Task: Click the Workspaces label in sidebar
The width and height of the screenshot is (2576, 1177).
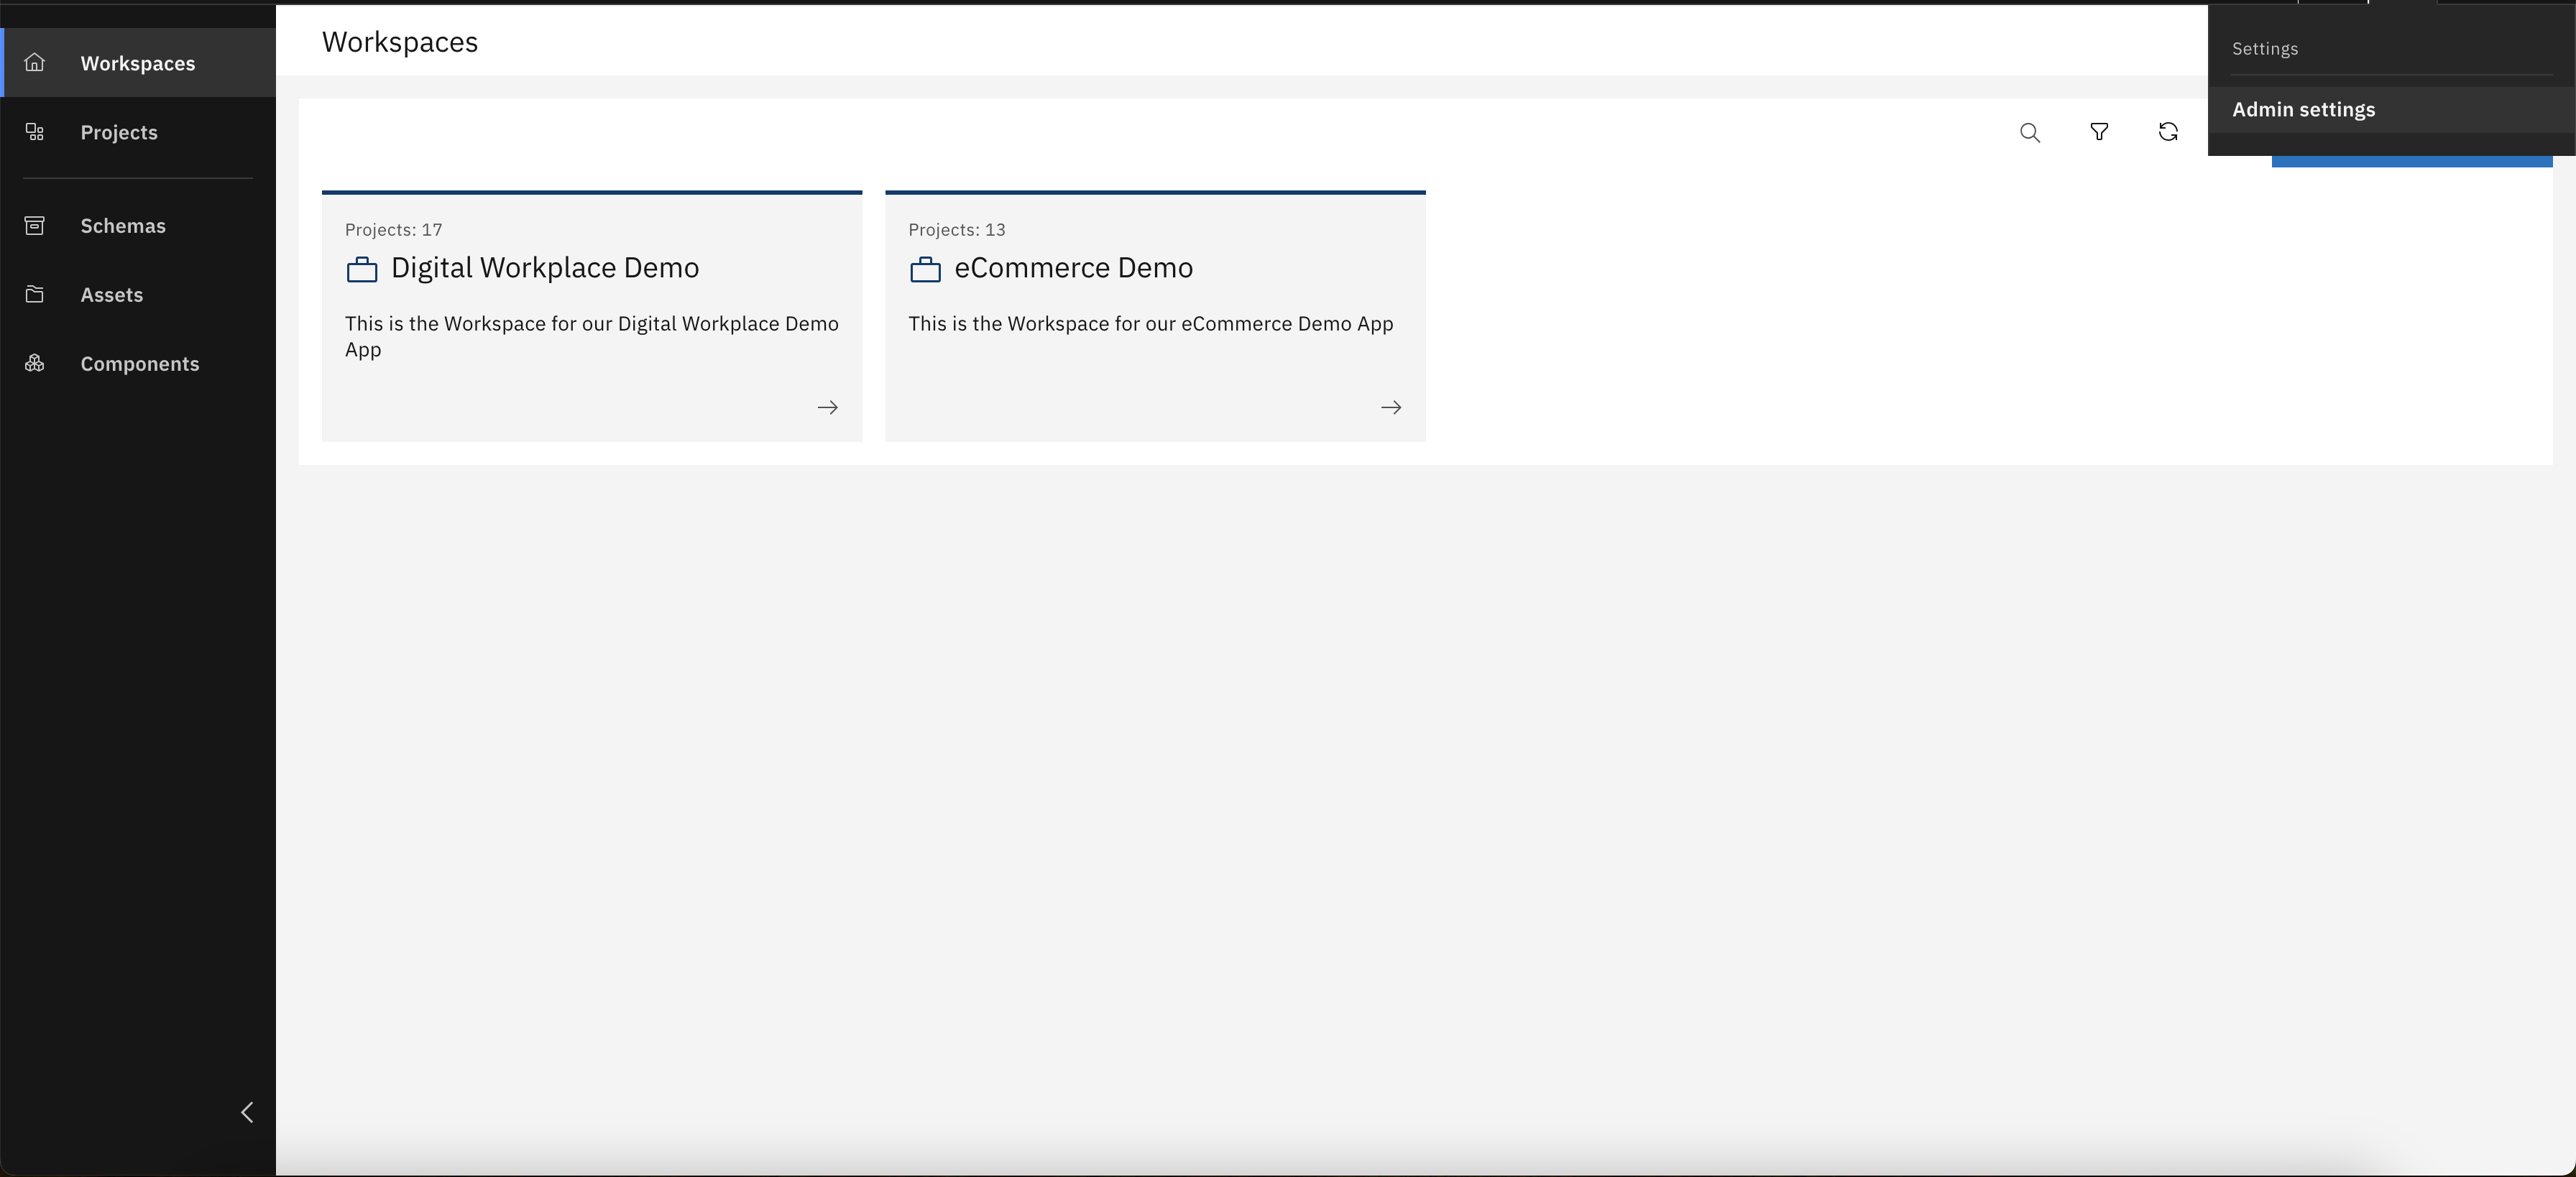Action: (x=138, y=62)
